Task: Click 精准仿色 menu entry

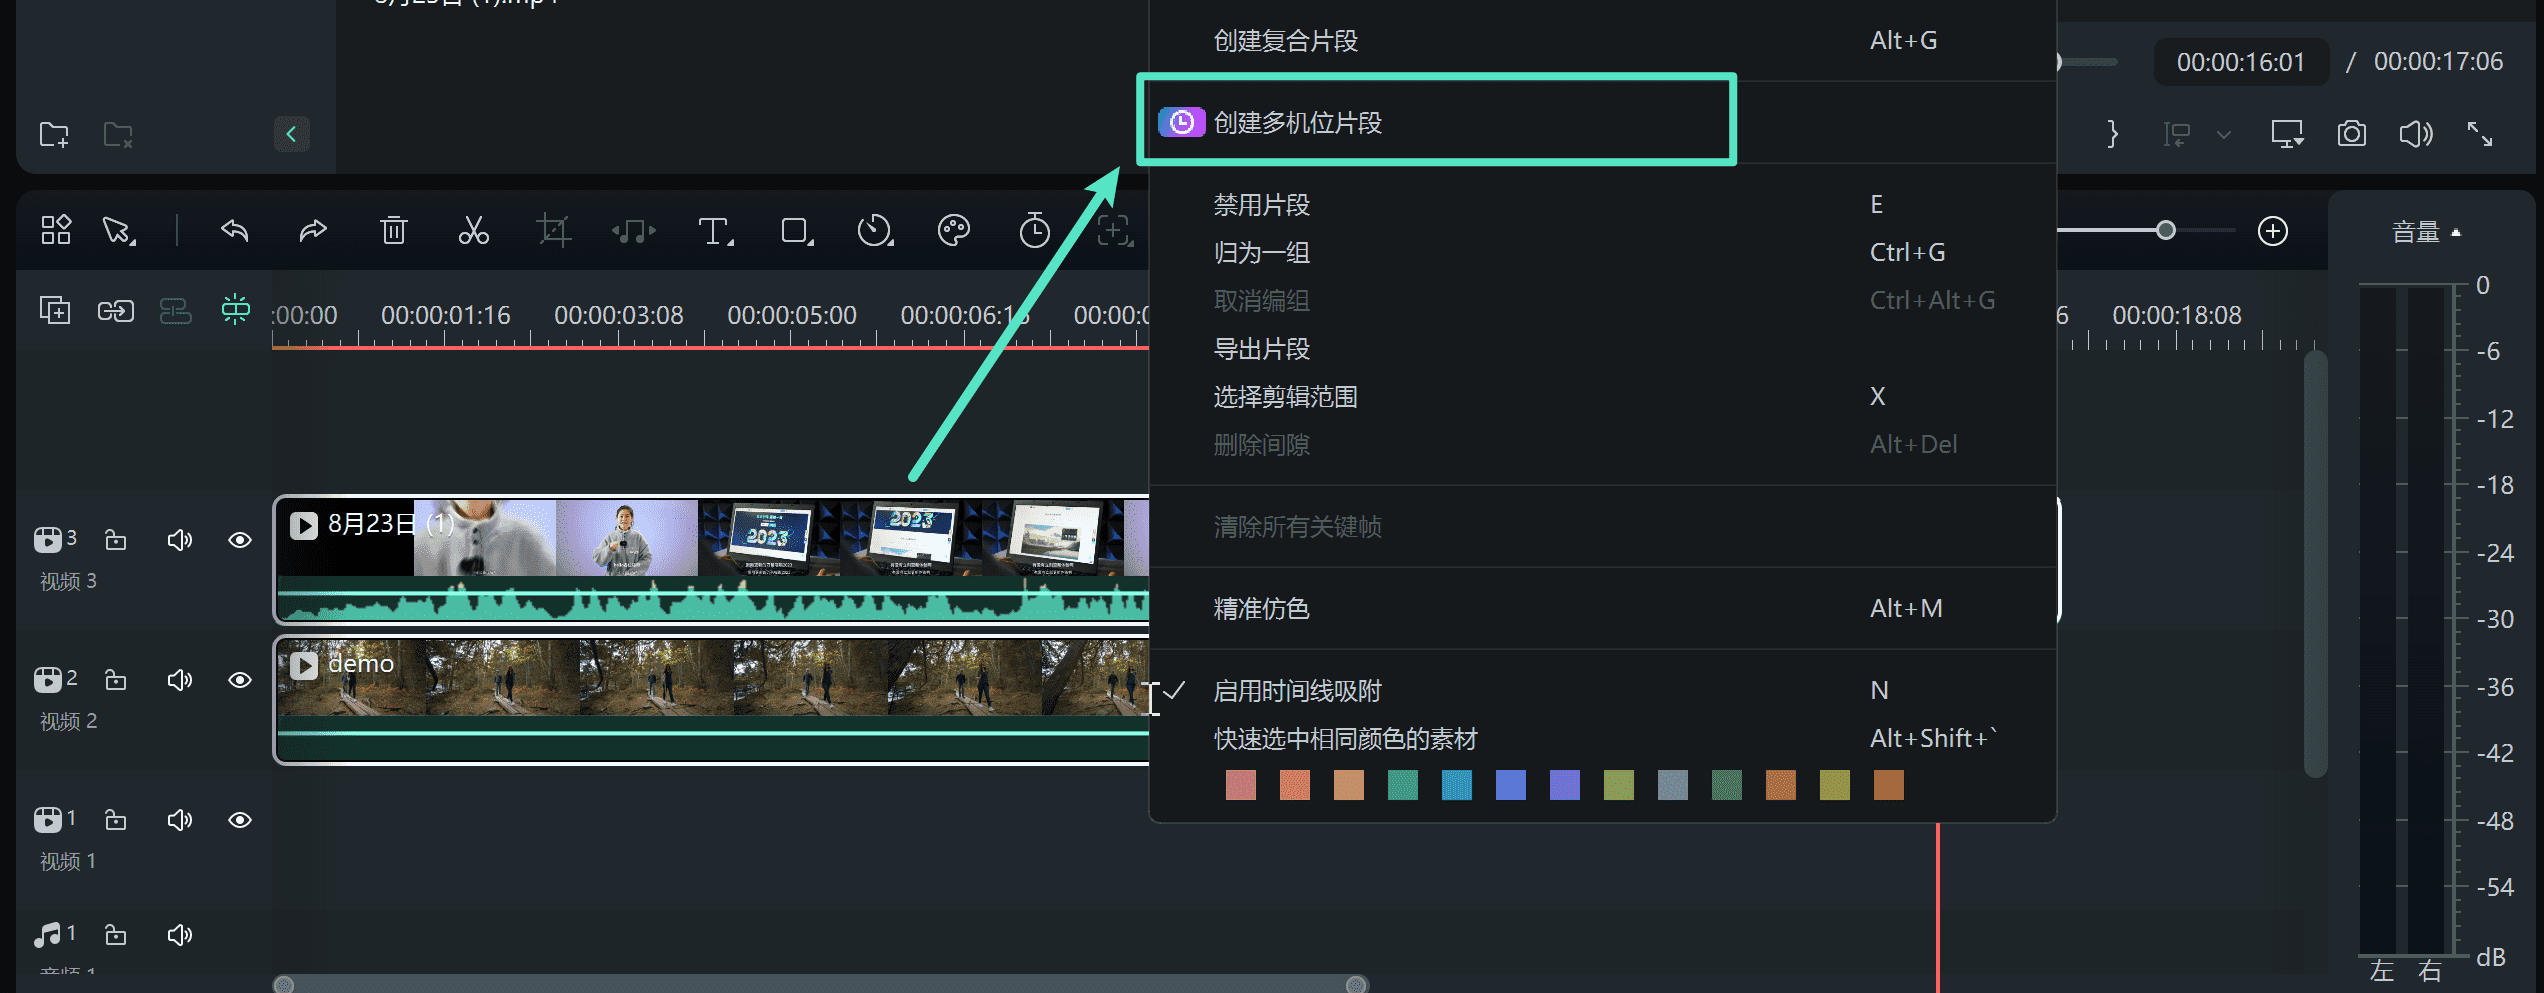Action: point(1261,609)
